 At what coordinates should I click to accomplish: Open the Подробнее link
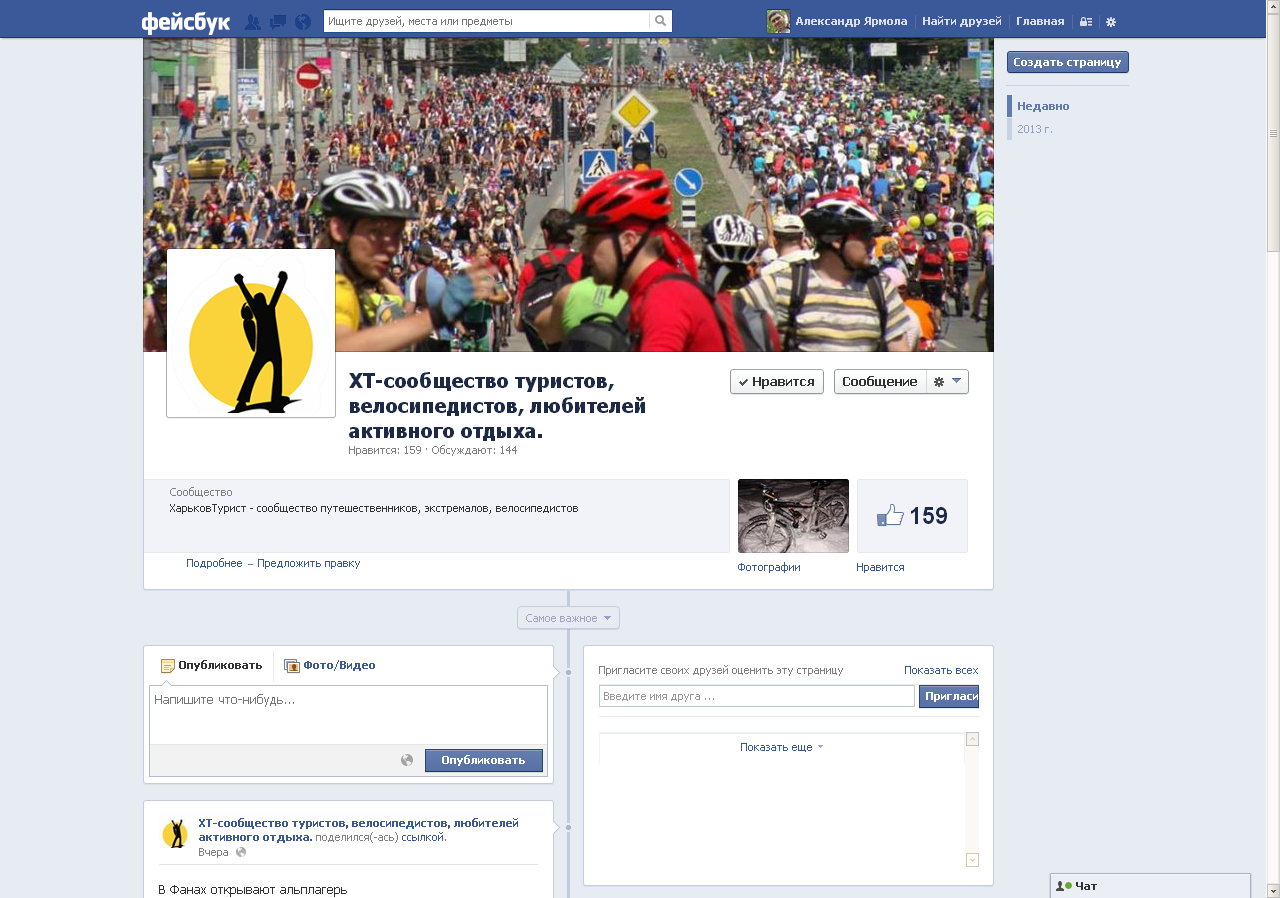(x=214, y=564)
